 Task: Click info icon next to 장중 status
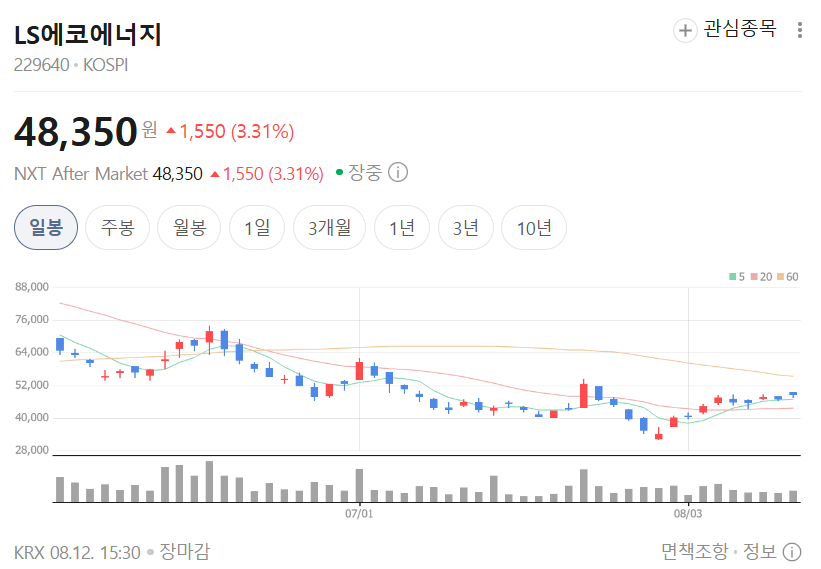(398, 172)
